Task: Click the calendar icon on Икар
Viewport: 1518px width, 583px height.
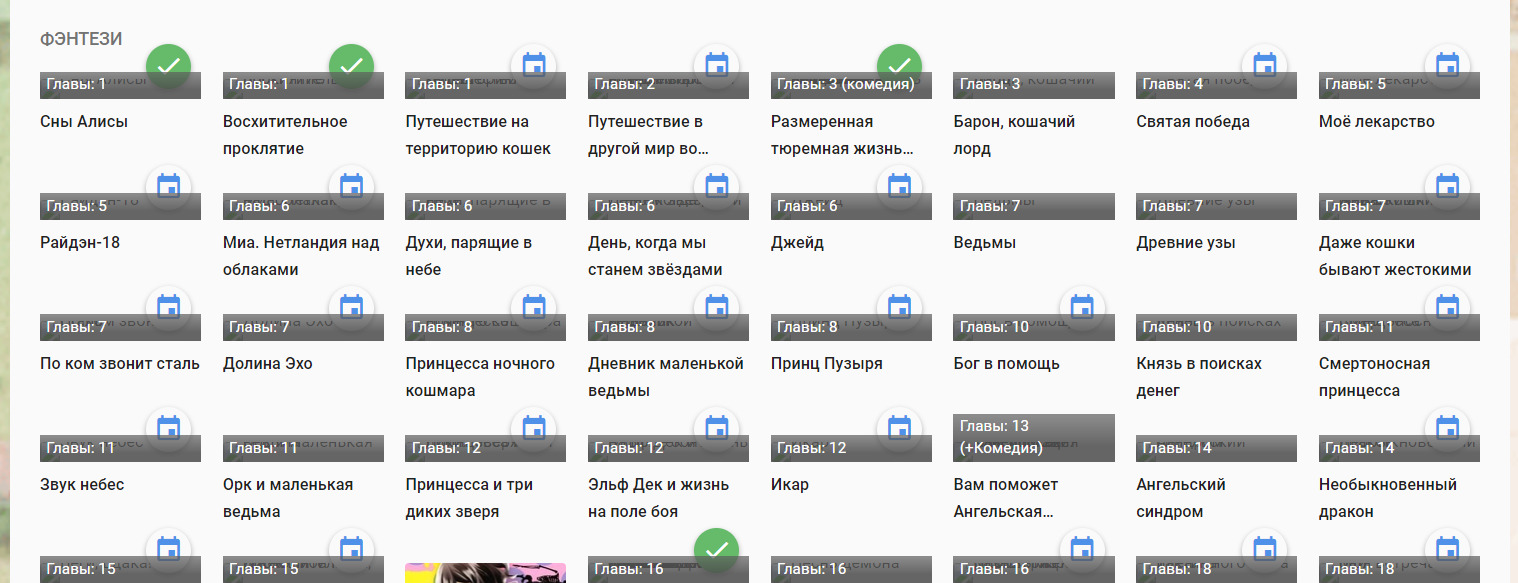Action: (x=899, y=429)
